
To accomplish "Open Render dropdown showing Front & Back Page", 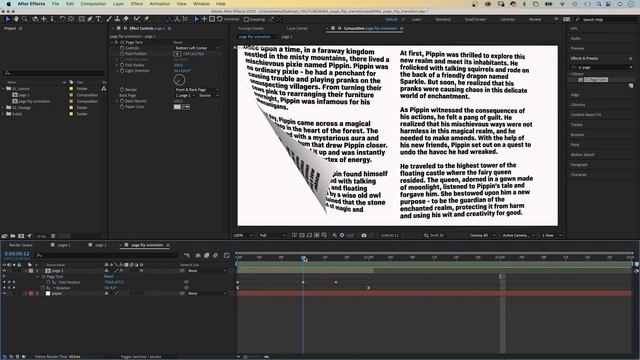I will click(x=197, y=90).
